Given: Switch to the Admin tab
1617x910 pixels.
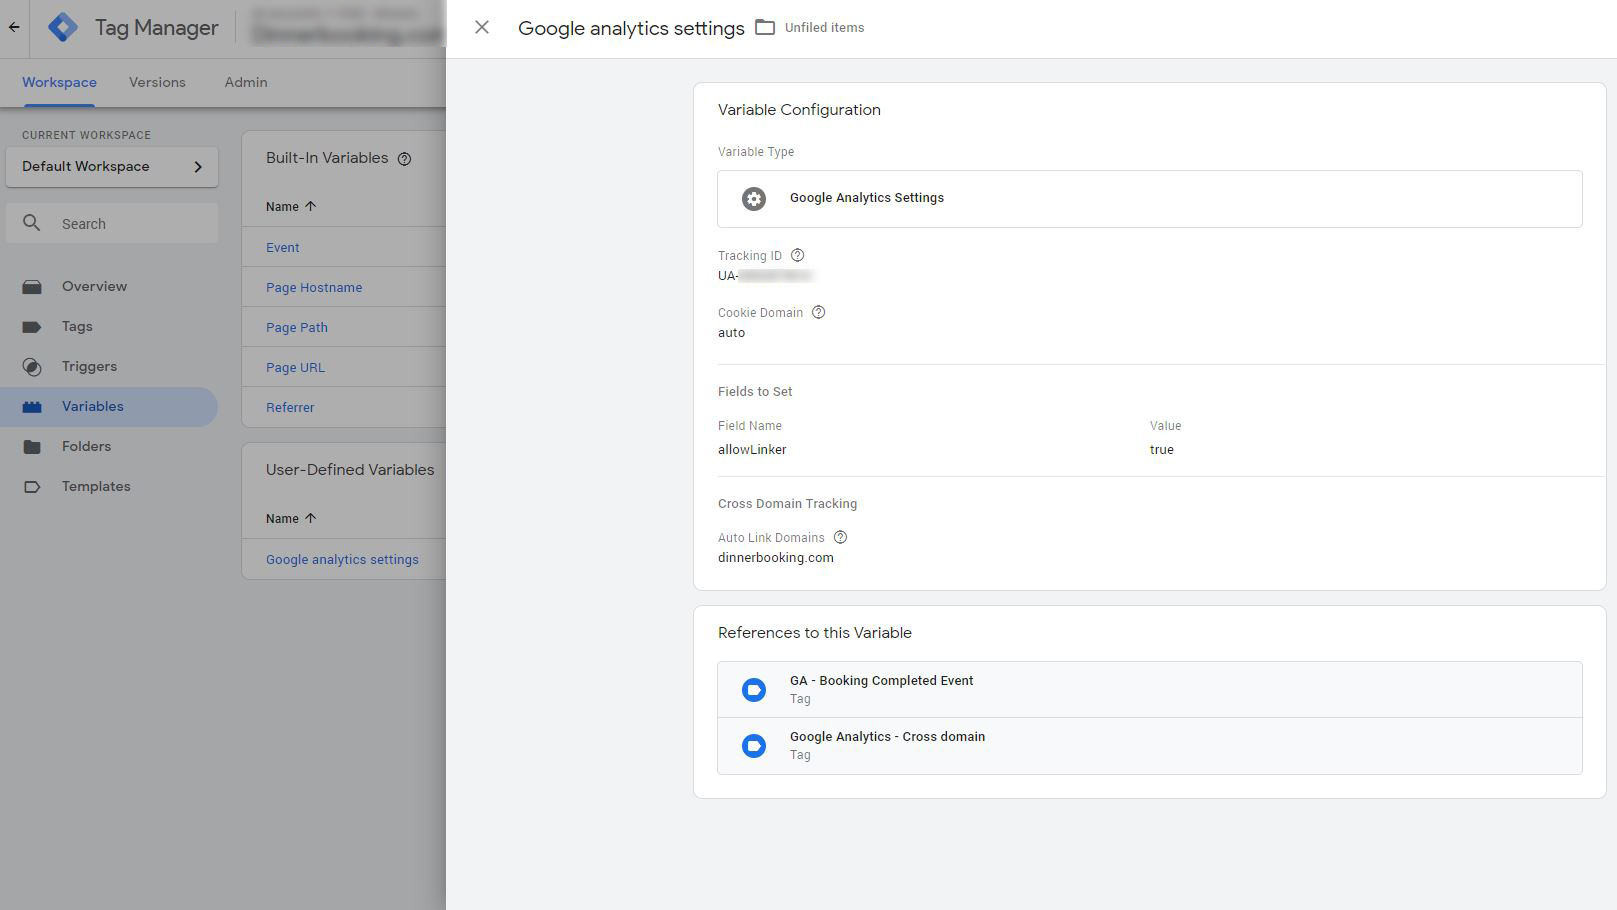Looking at the screenshot, I should [x=246, y=82].
